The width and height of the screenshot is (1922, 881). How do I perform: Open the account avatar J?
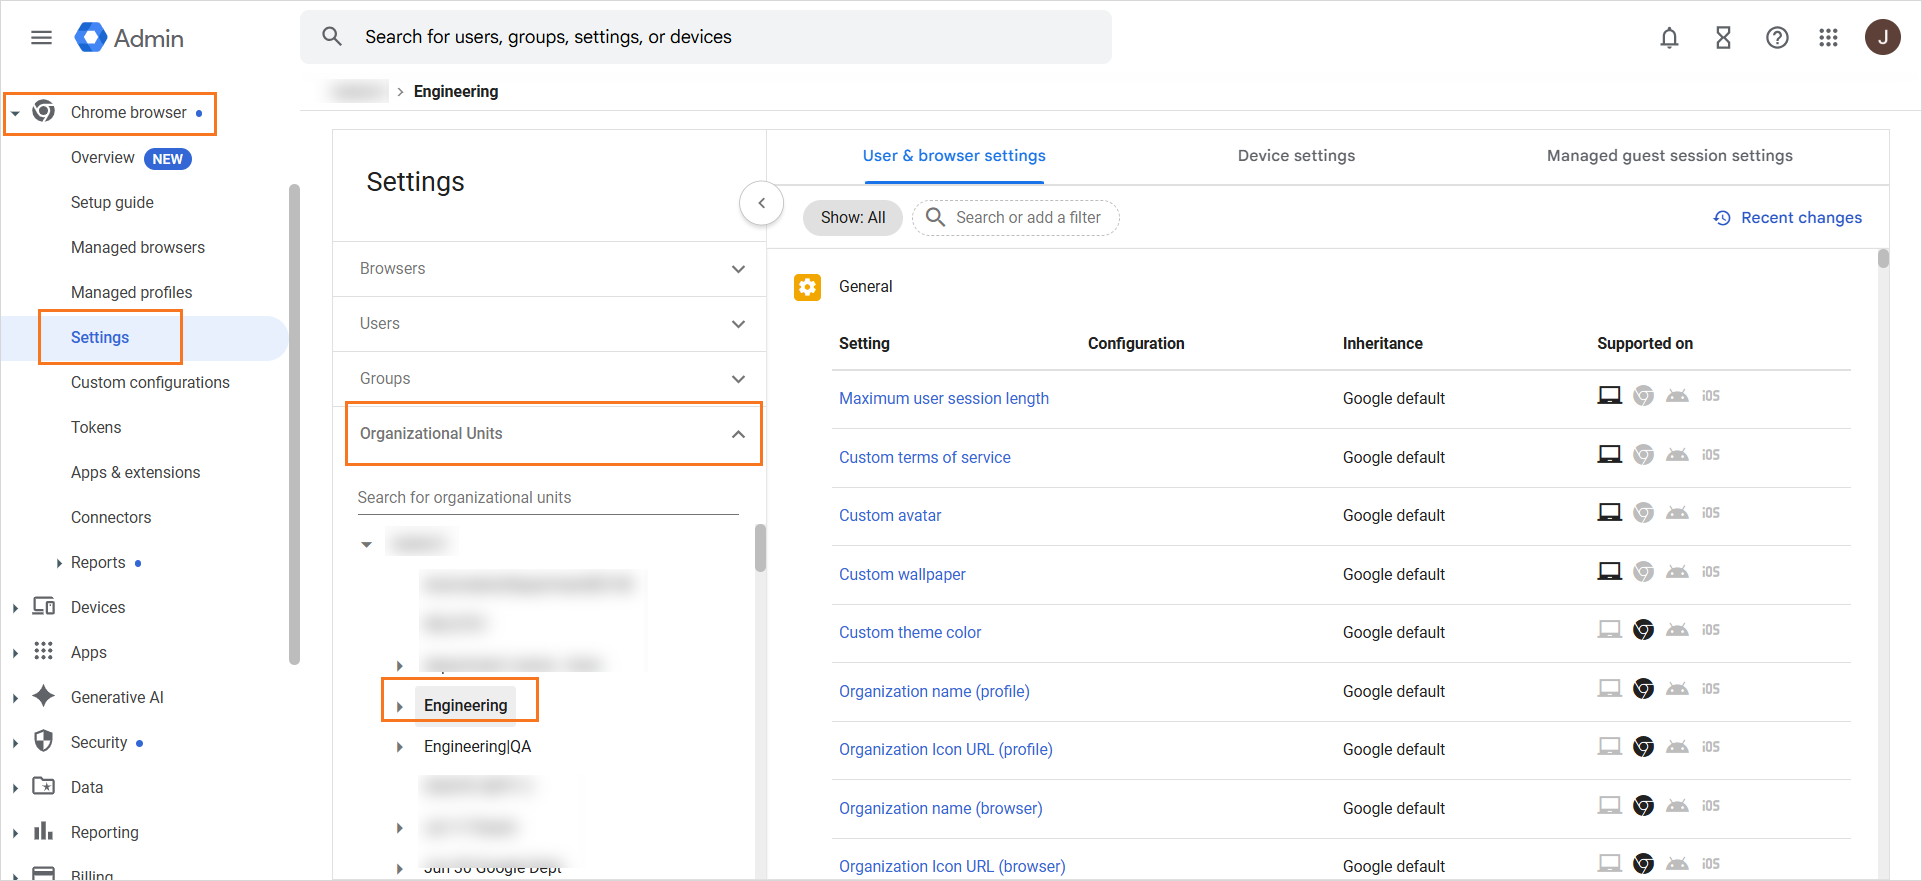point(1882,38)
